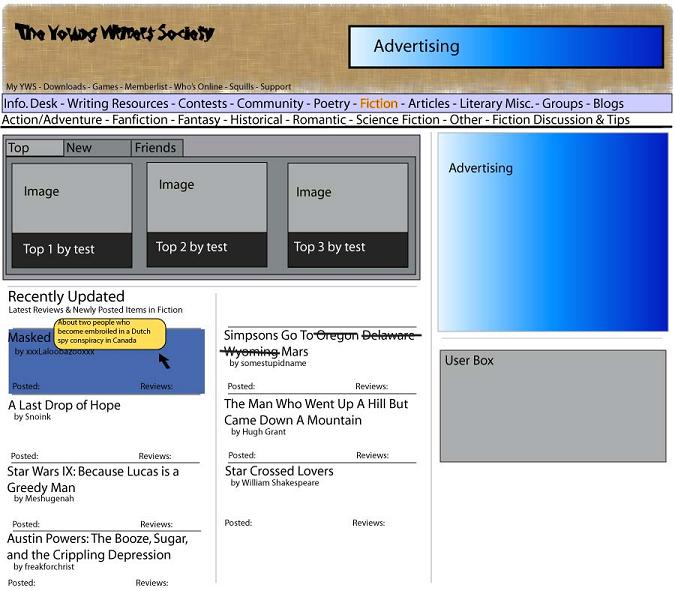675x591 pixels.
Task: Switch to the Friends tab
Action: (x=157, y=148)
